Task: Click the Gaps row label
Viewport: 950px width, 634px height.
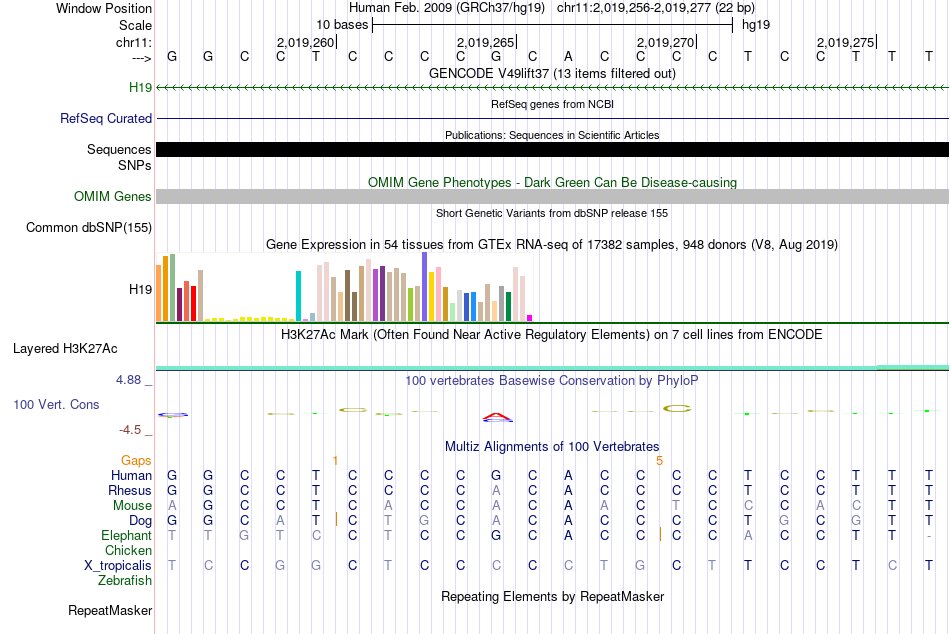Action: 136,461
